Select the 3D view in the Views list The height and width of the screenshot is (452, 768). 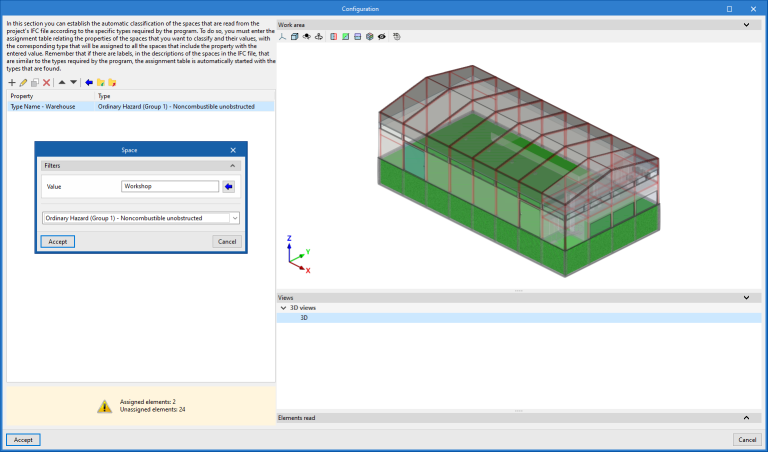point(519,318)
